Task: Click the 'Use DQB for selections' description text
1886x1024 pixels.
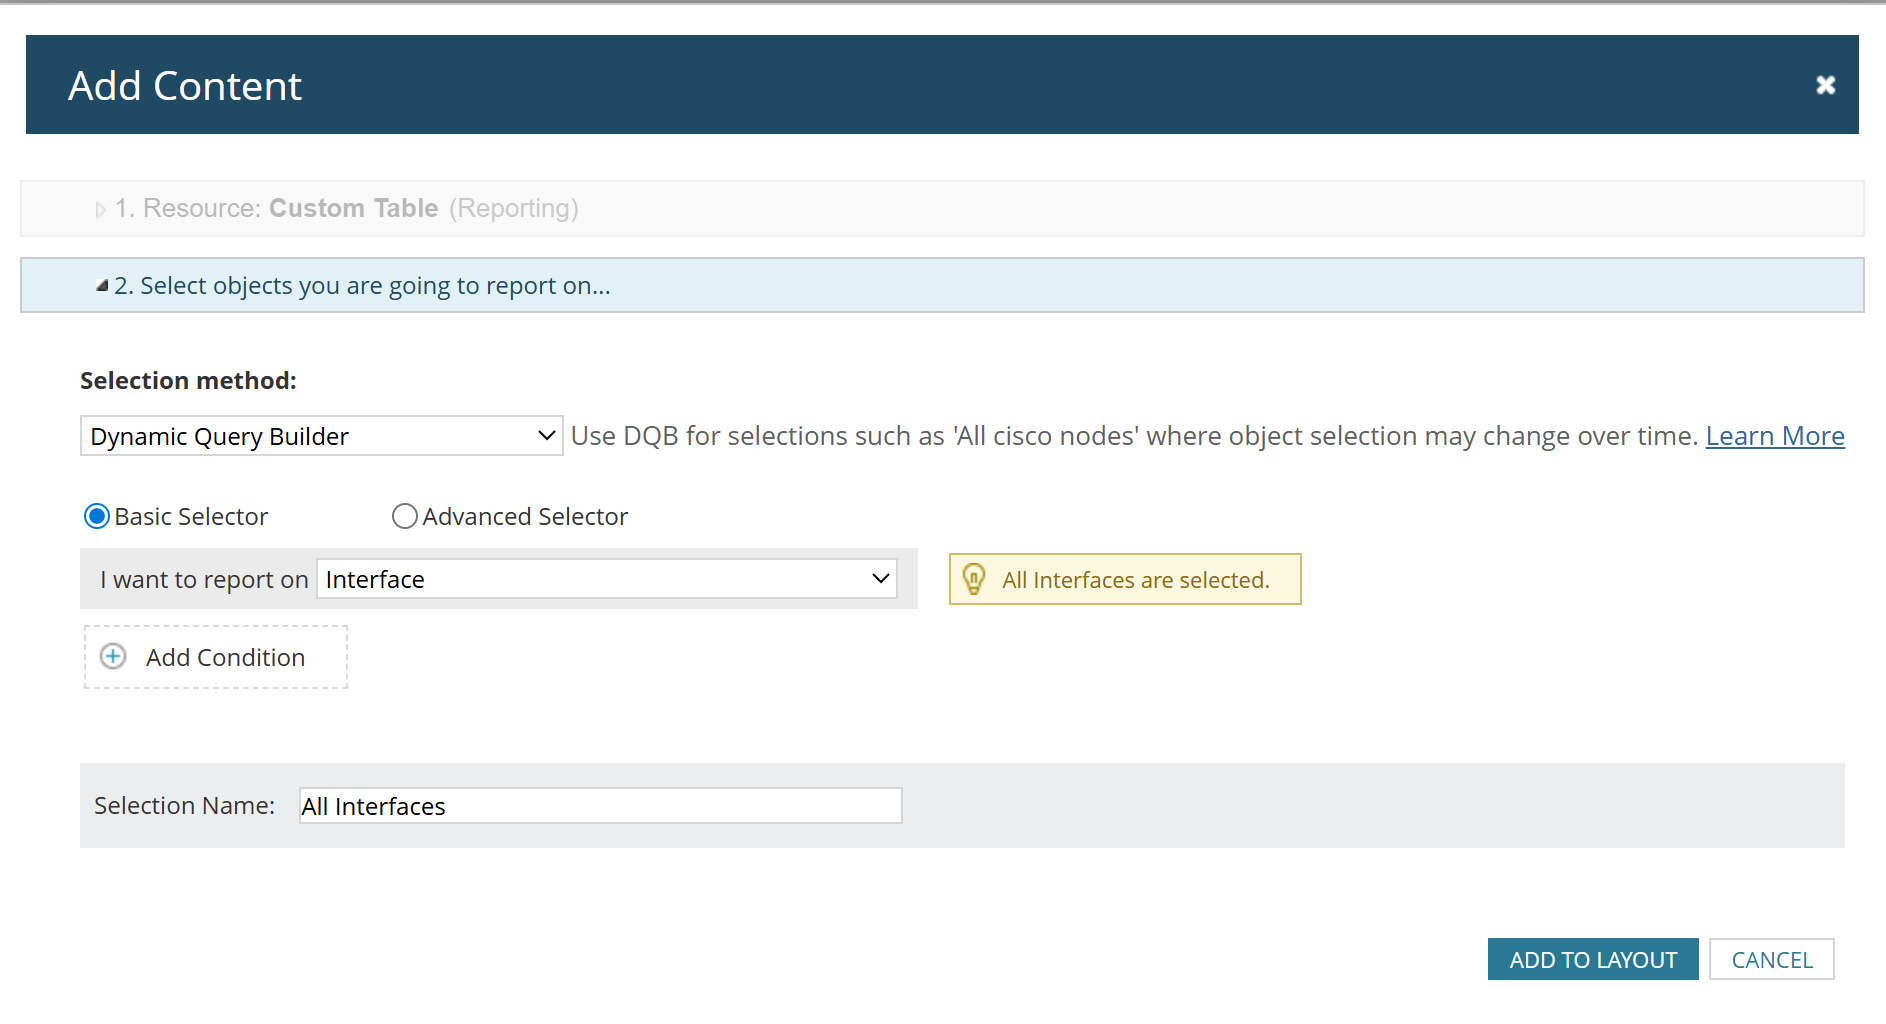Action: pos(1134,436)
